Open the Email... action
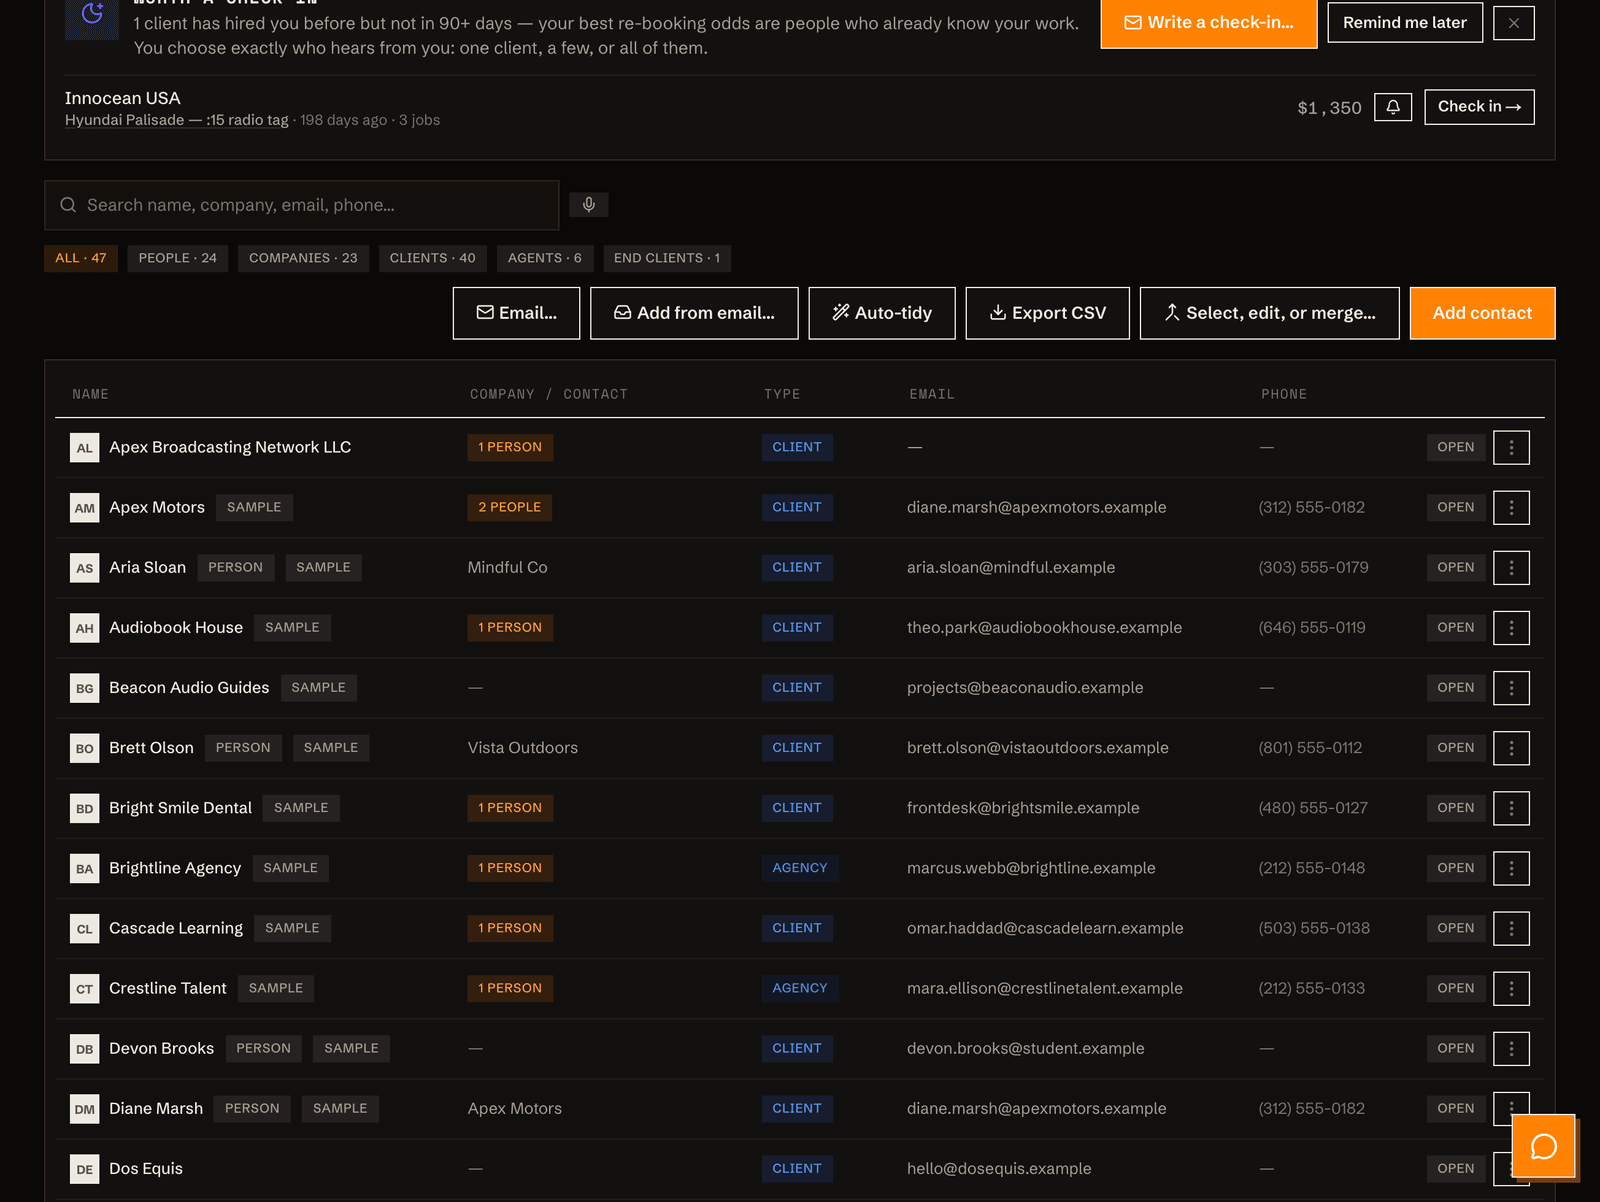1600x1202 pixels. click(516, 313)
